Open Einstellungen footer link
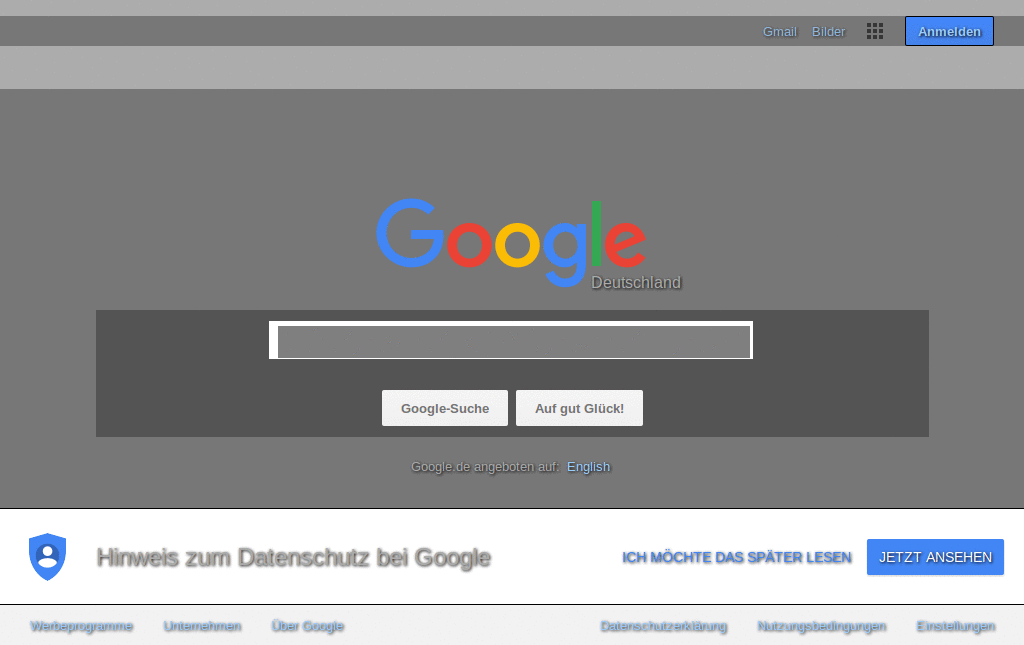 pos(955,626)
